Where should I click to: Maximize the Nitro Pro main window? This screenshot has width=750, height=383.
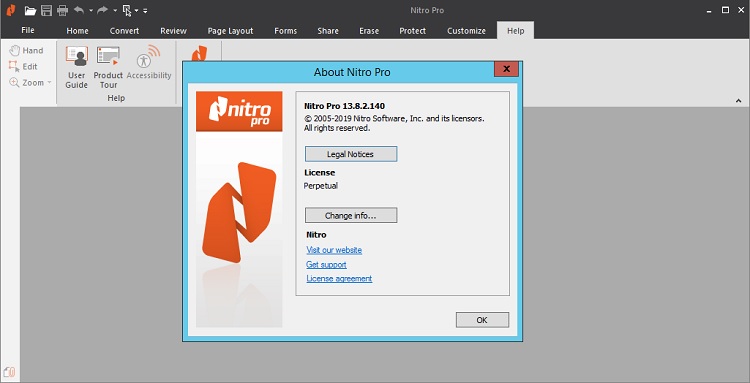click(725, 10)
